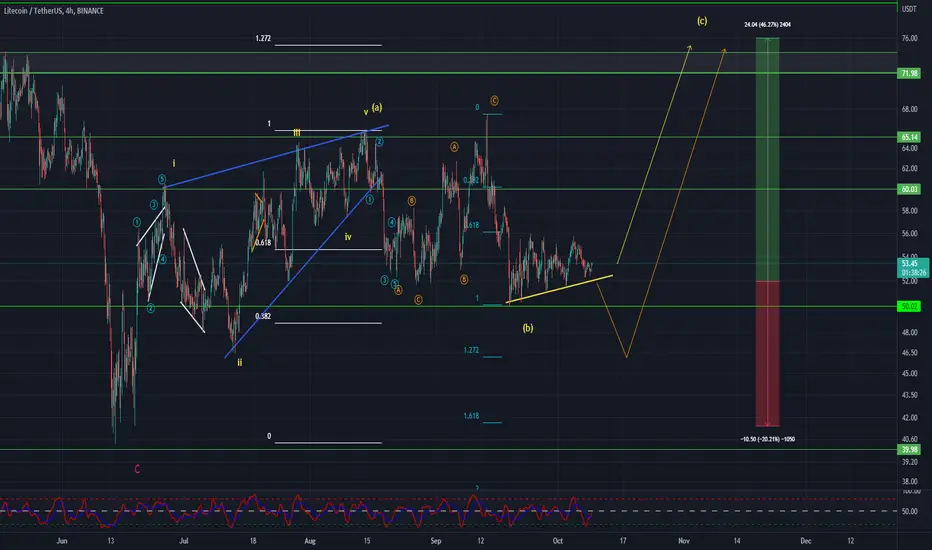The image size is (932, 550).
Task: Select the 60.03 green price level label
Action: click(909, 189)
